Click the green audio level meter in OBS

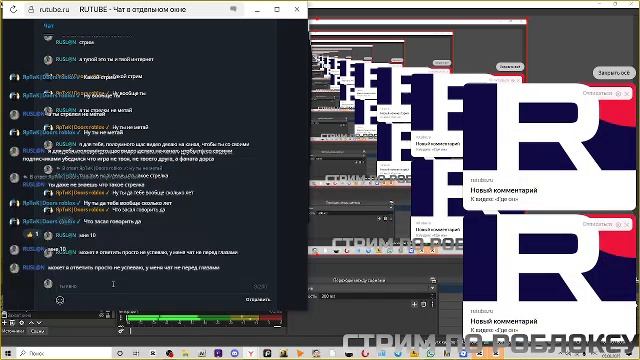tap(204, 318)
